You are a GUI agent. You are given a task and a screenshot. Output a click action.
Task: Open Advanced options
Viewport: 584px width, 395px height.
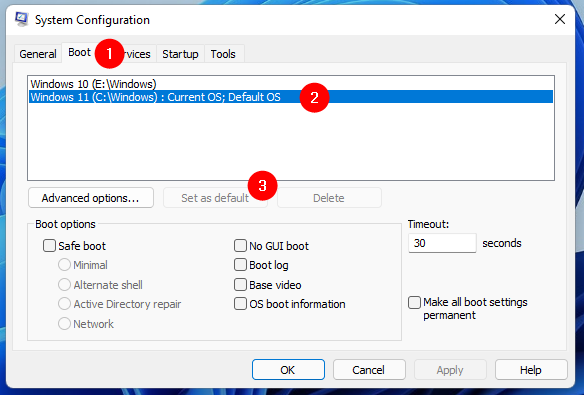click(91, 198)
